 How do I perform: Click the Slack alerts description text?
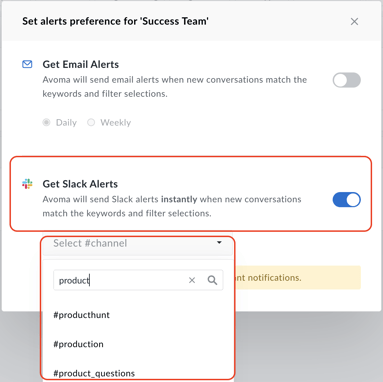point(172,206)
